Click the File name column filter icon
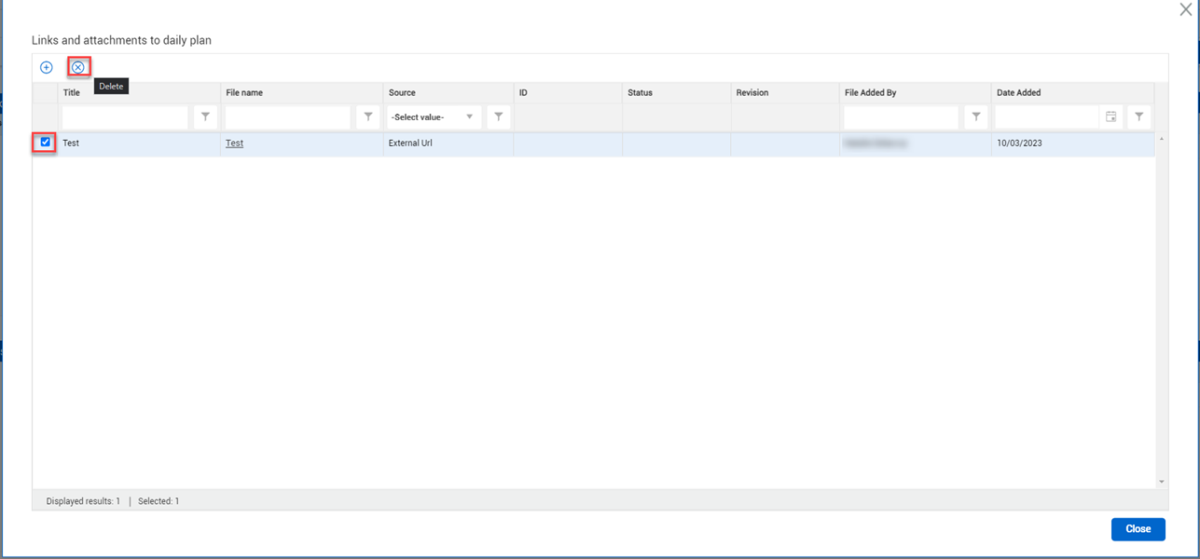 tap(368, 117)
